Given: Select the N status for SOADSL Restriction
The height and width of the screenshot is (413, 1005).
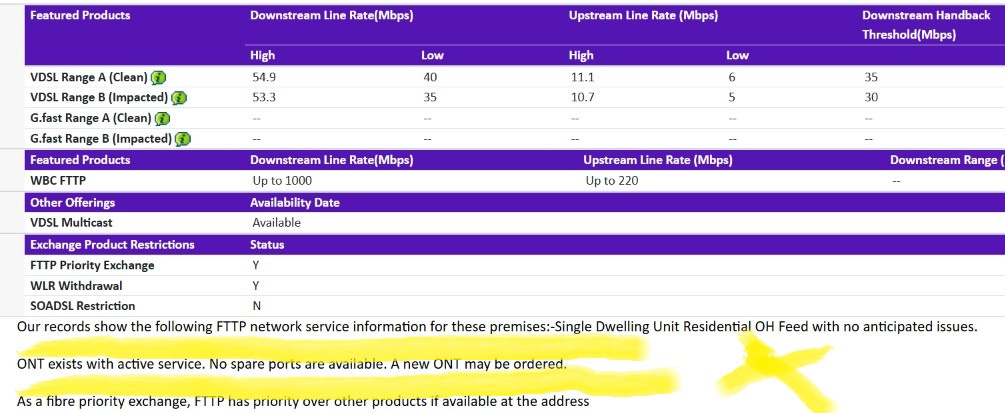Looking at the screenshot, I should pyautogui.click(x=256, y=306).
